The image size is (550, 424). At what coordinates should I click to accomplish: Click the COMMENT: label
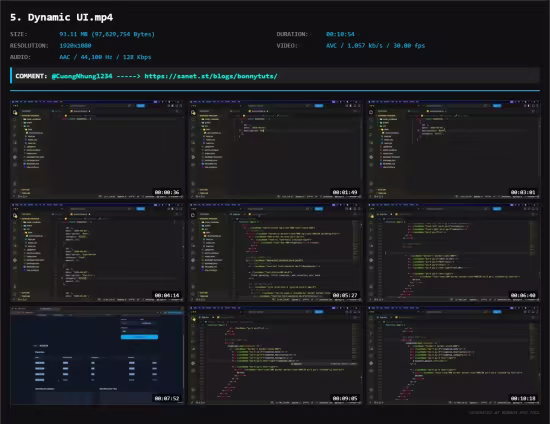(x=31, y=76)
